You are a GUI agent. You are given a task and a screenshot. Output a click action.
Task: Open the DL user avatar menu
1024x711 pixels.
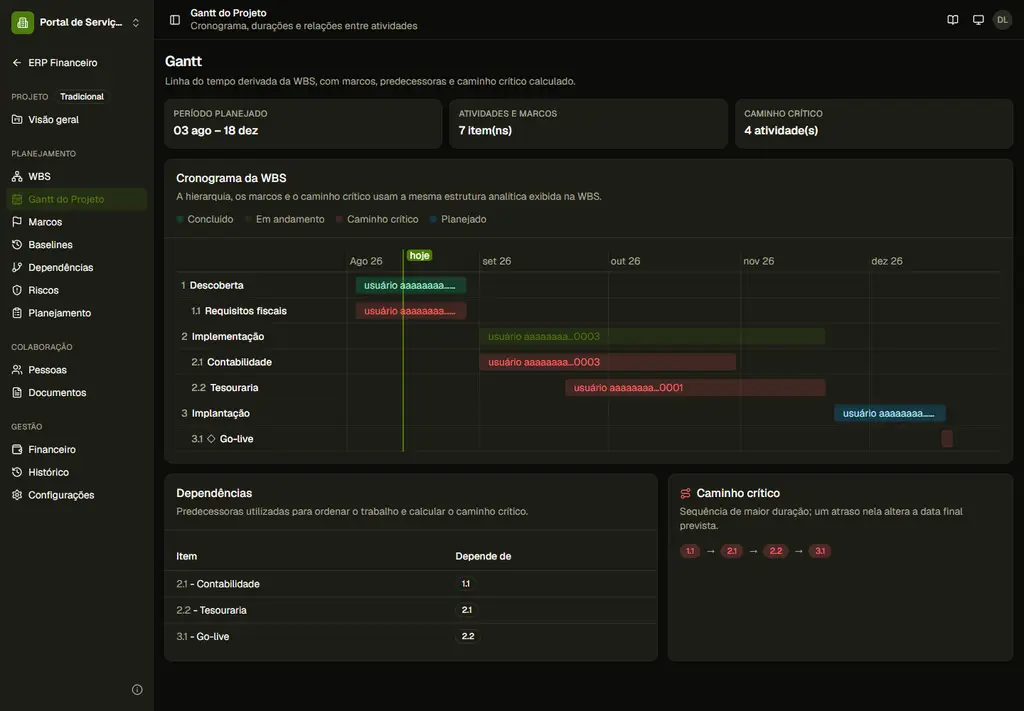coord(1002,20)
